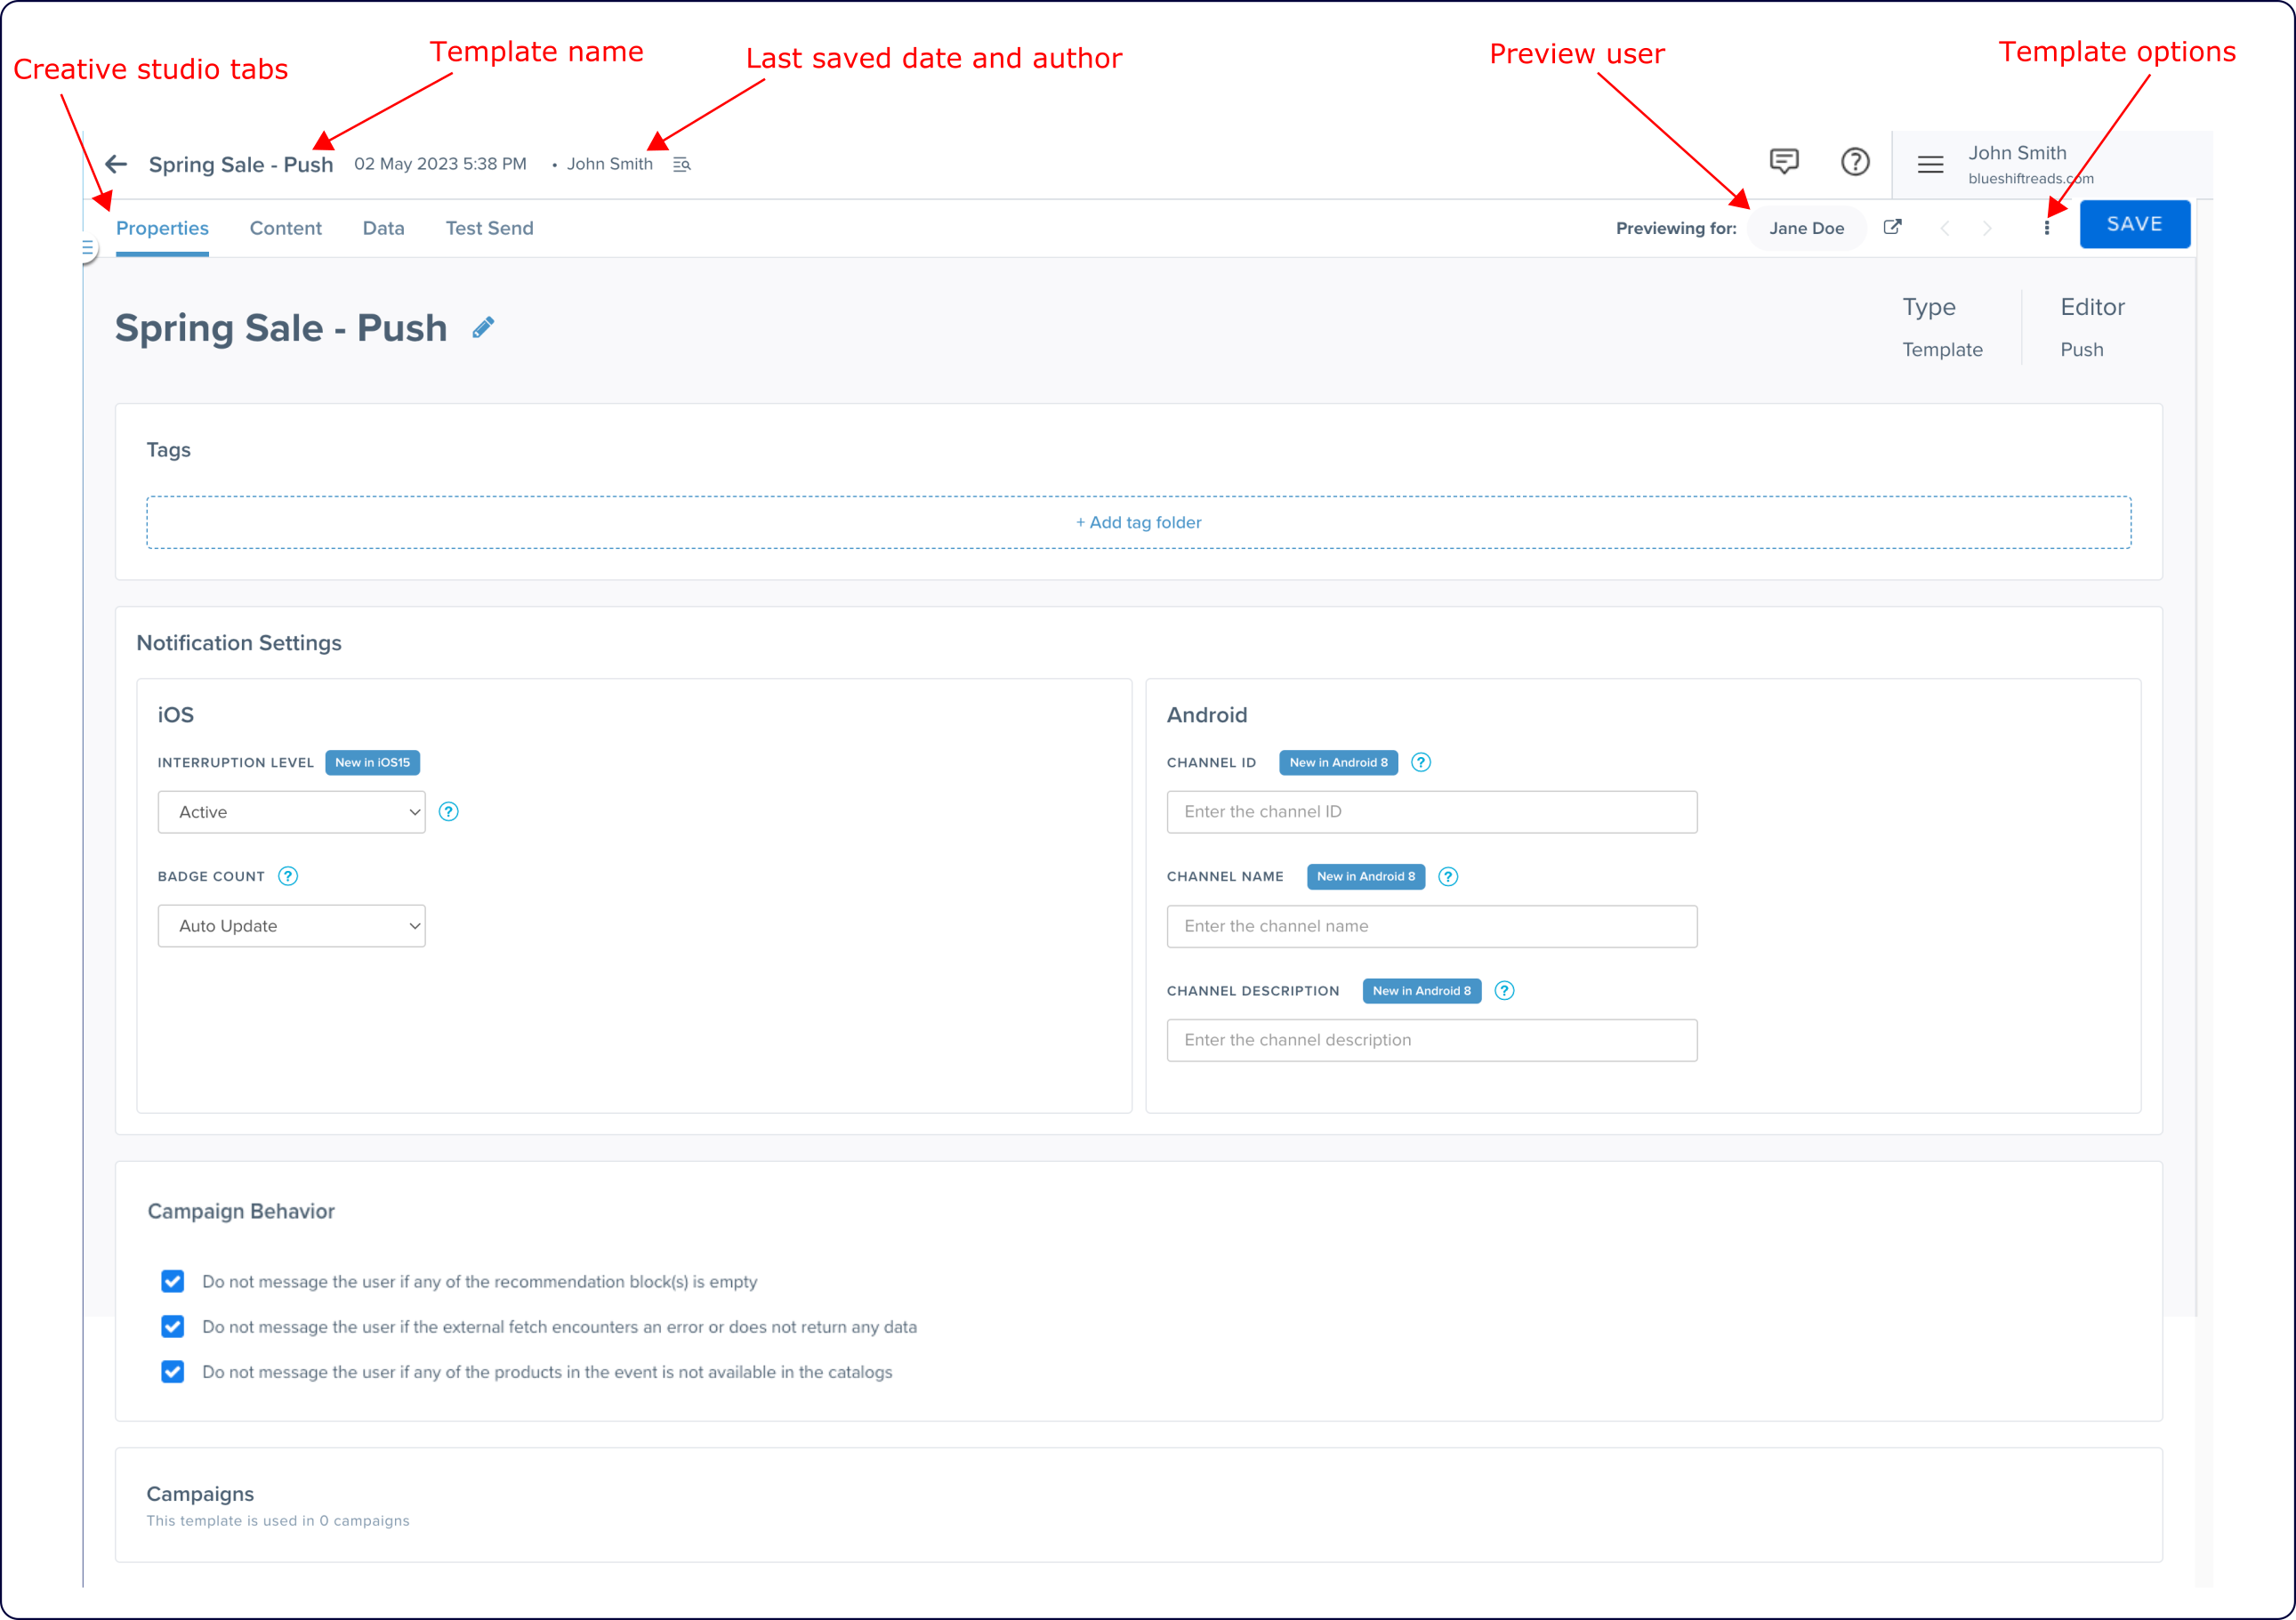
Task: Show help for Interruption Level
Action: coord(449,812)
